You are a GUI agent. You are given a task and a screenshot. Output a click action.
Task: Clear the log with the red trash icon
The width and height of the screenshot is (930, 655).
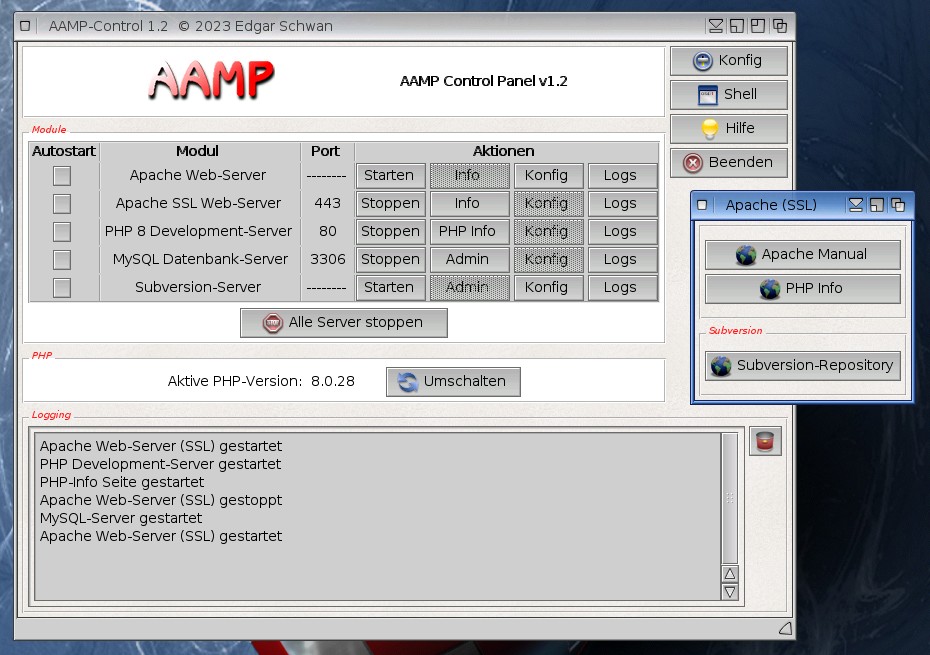pyautogui.click(x=765, y=441)
